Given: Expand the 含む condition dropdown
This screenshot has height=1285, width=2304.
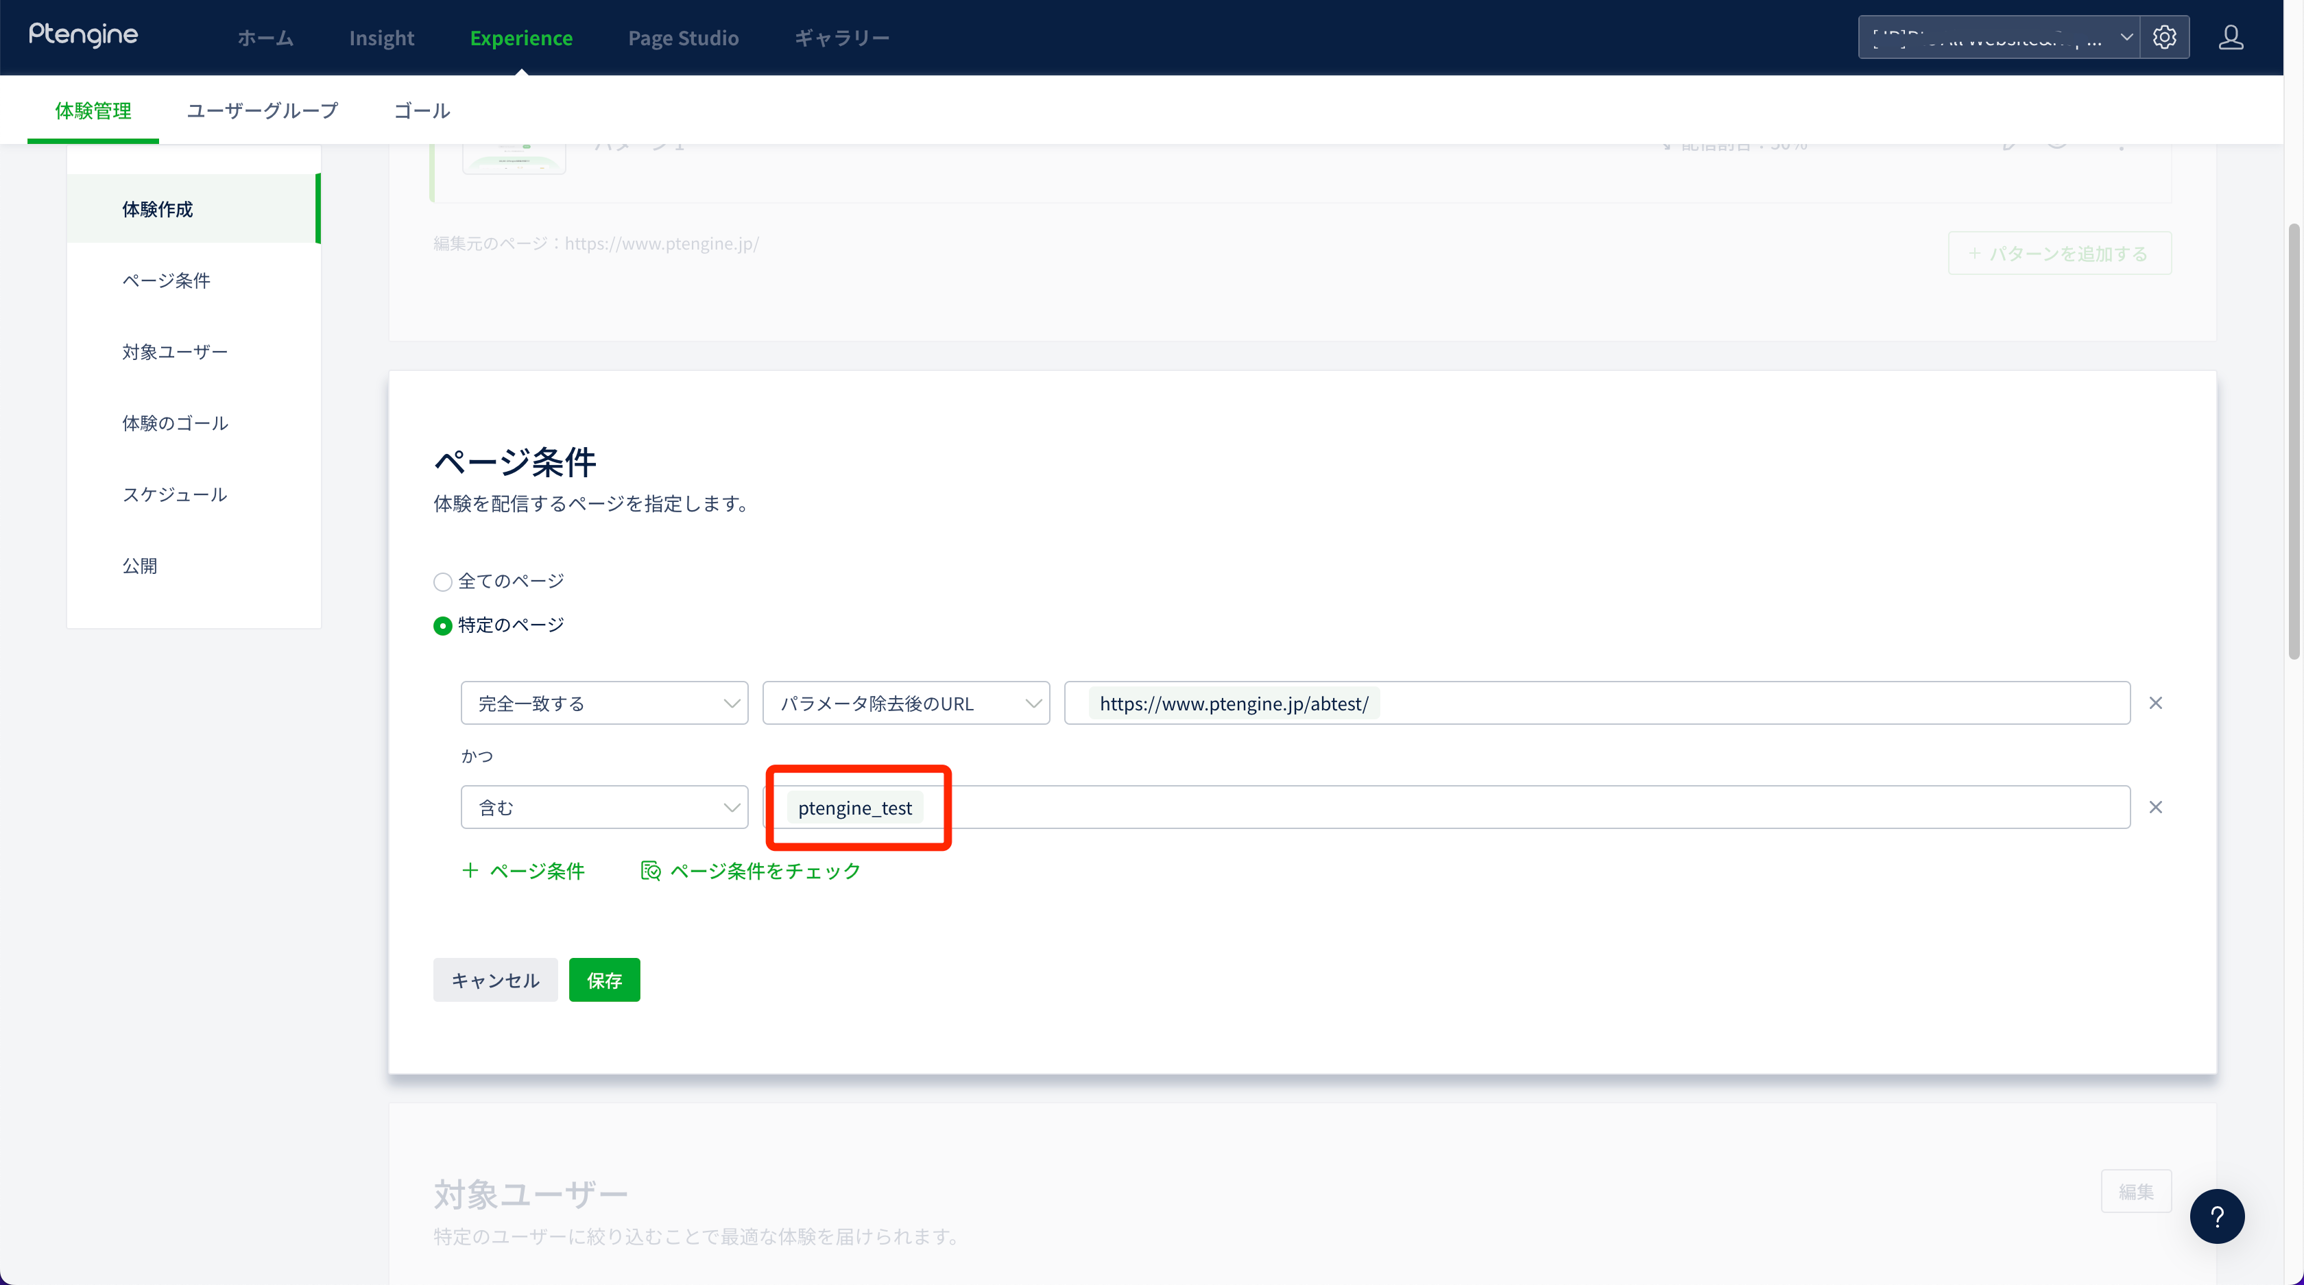Looking at the screenshot, I should coord(604,807).
